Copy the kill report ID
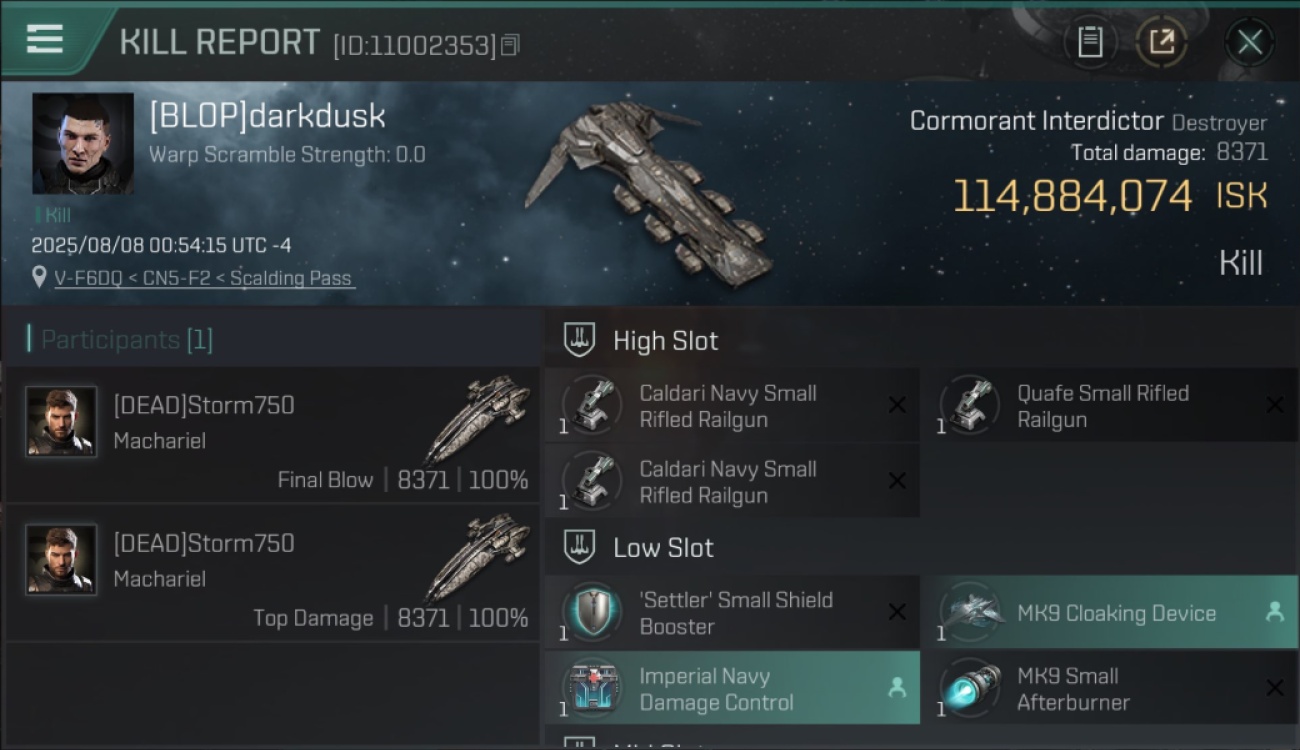The image size is (1300, 750). coord(510,45)
